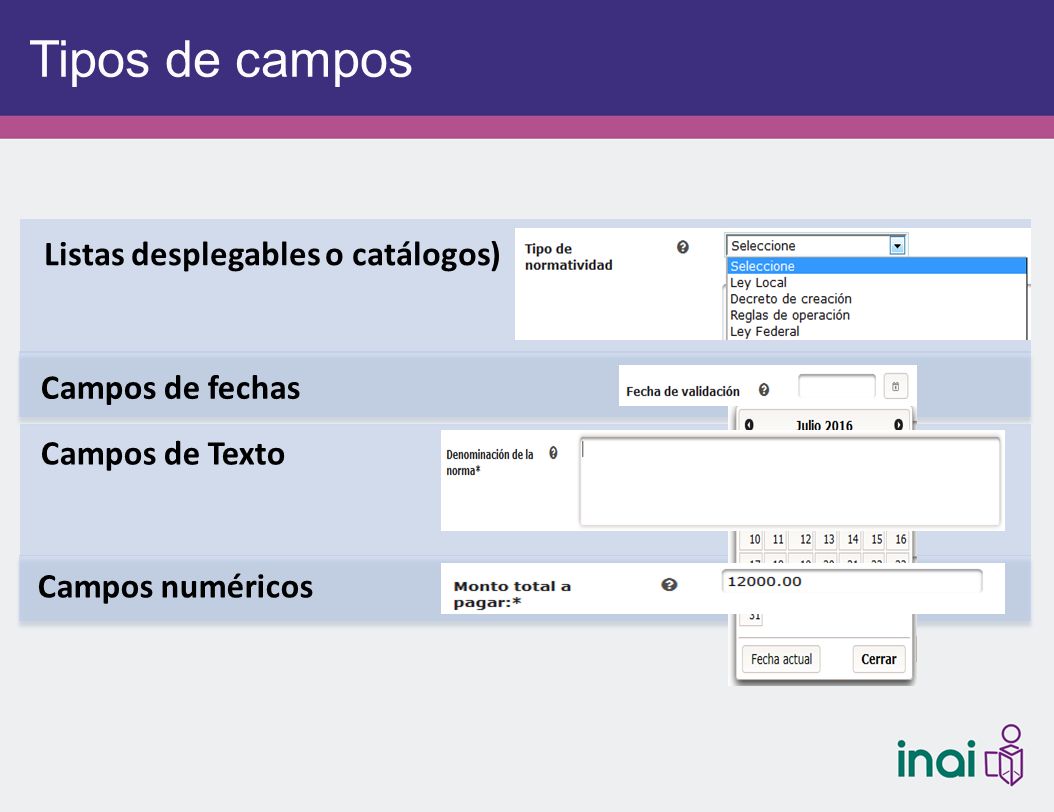The width and height of the screenshot is (1054, 812).
Task: Pick day 15 in the calendar
Action: (x=877, y=539)
